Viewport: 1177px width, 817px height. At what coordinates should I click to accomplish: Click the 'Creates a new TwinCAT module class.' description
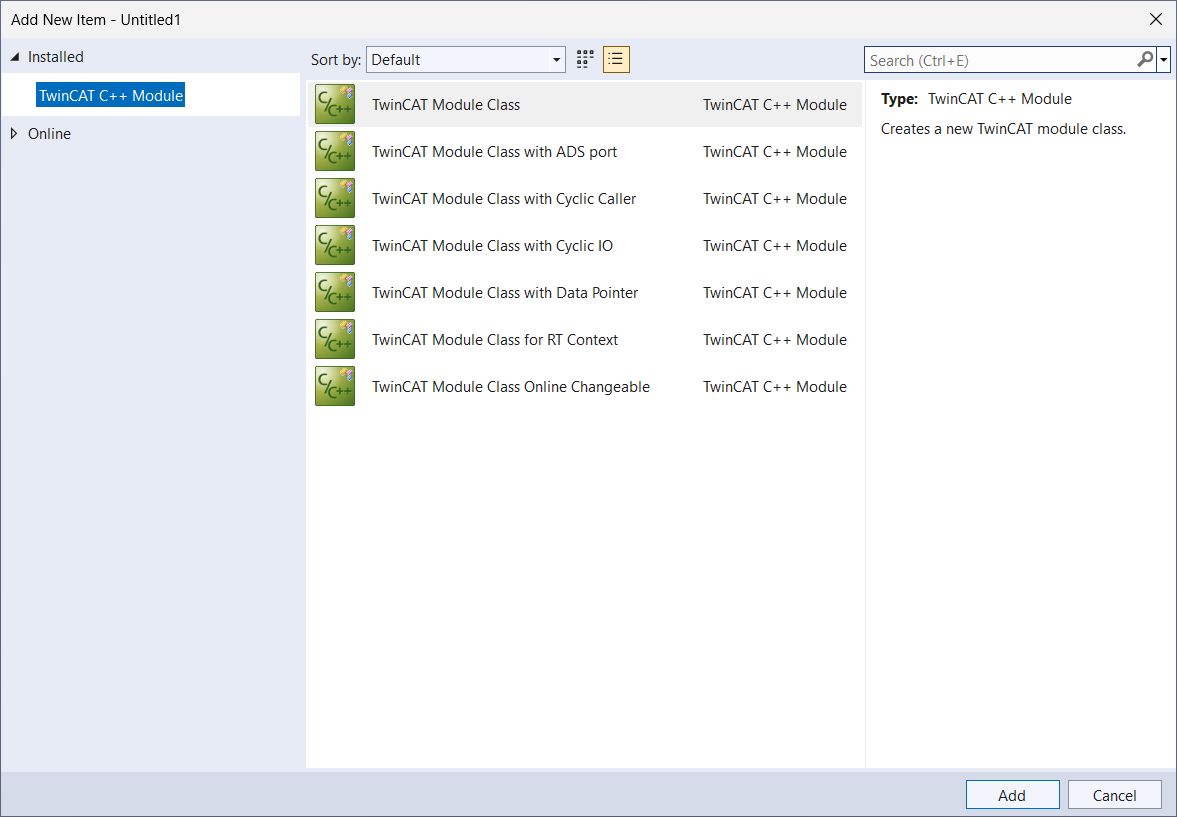[x=1003, y=129]
